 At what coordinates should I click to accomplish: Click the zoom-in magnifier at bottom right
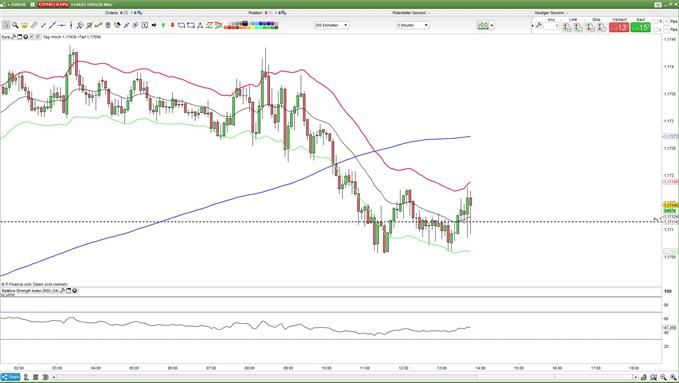point(673,377)
